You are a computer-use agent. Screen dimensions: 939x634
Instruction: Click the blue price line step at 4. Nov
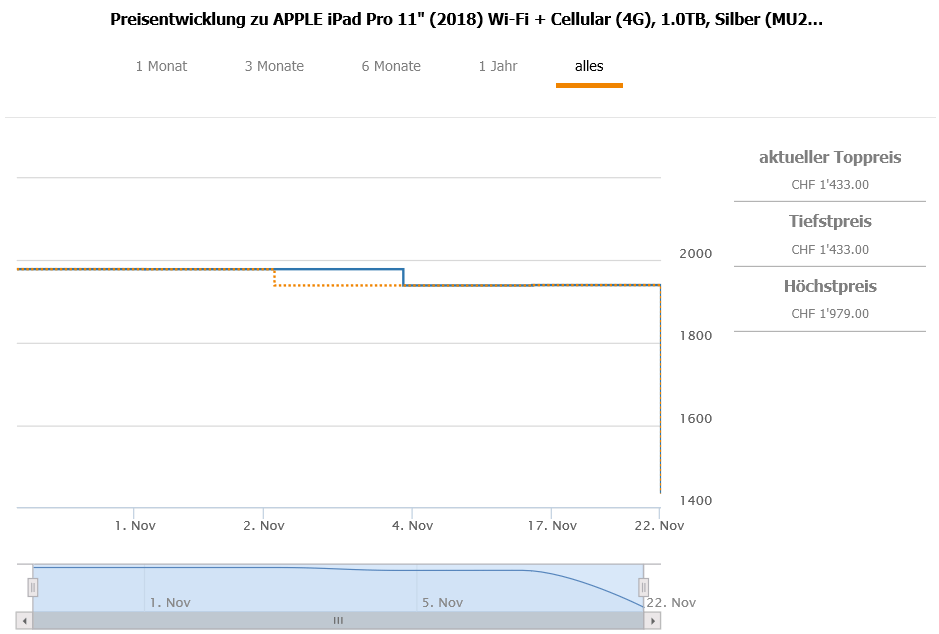(403, 277)
